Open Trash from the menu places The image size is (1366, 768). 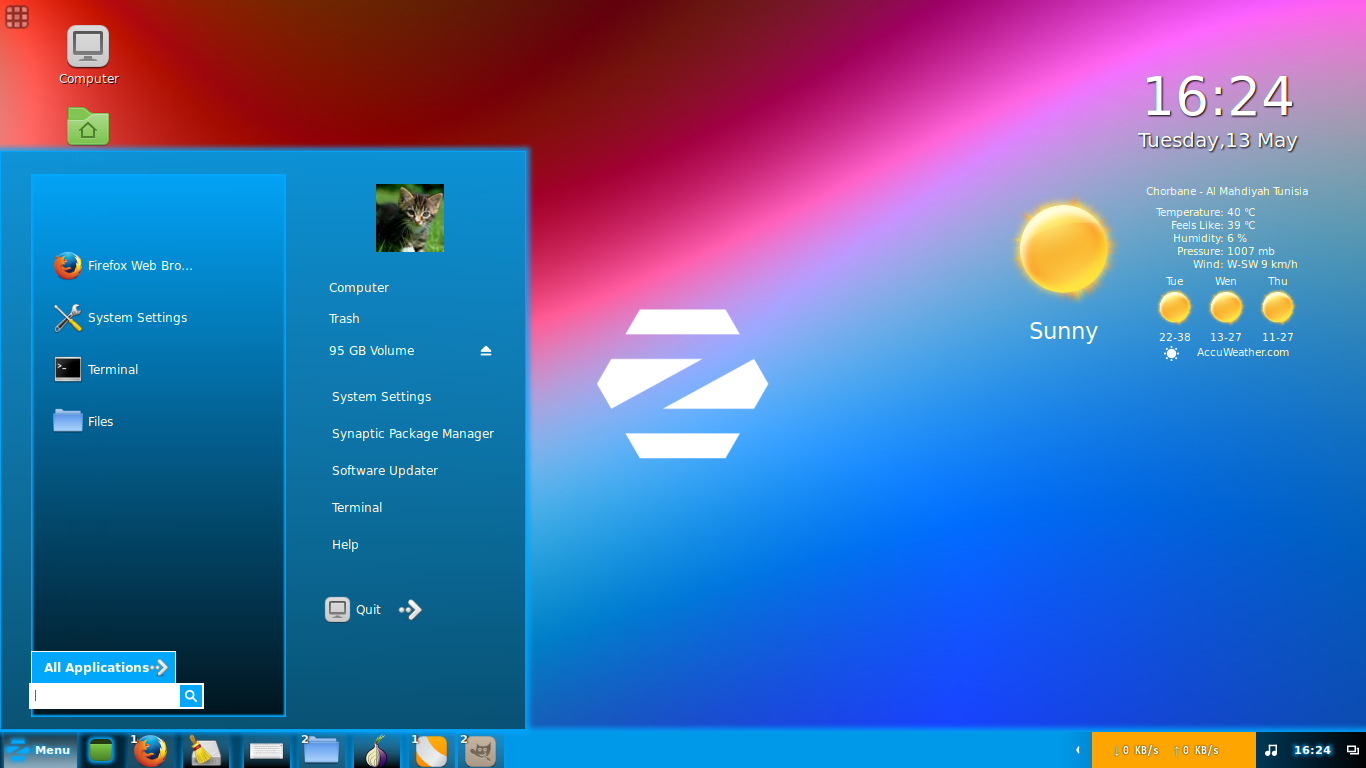click(344, 319)
